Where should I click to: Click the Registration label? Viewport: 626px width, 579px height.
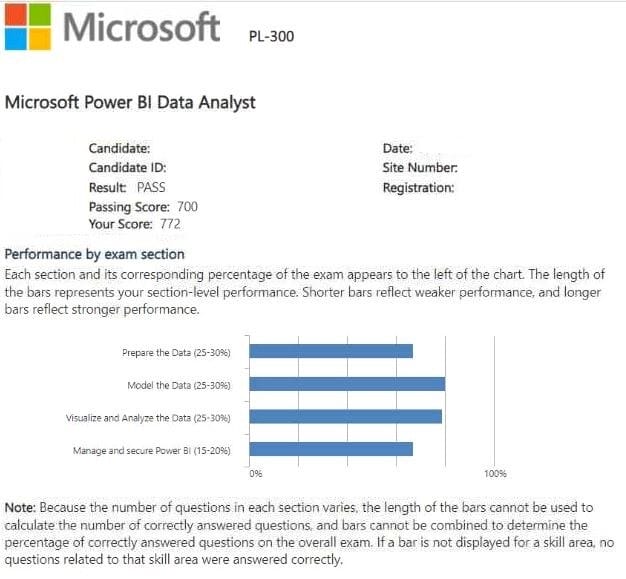click(x=418, y=187)
